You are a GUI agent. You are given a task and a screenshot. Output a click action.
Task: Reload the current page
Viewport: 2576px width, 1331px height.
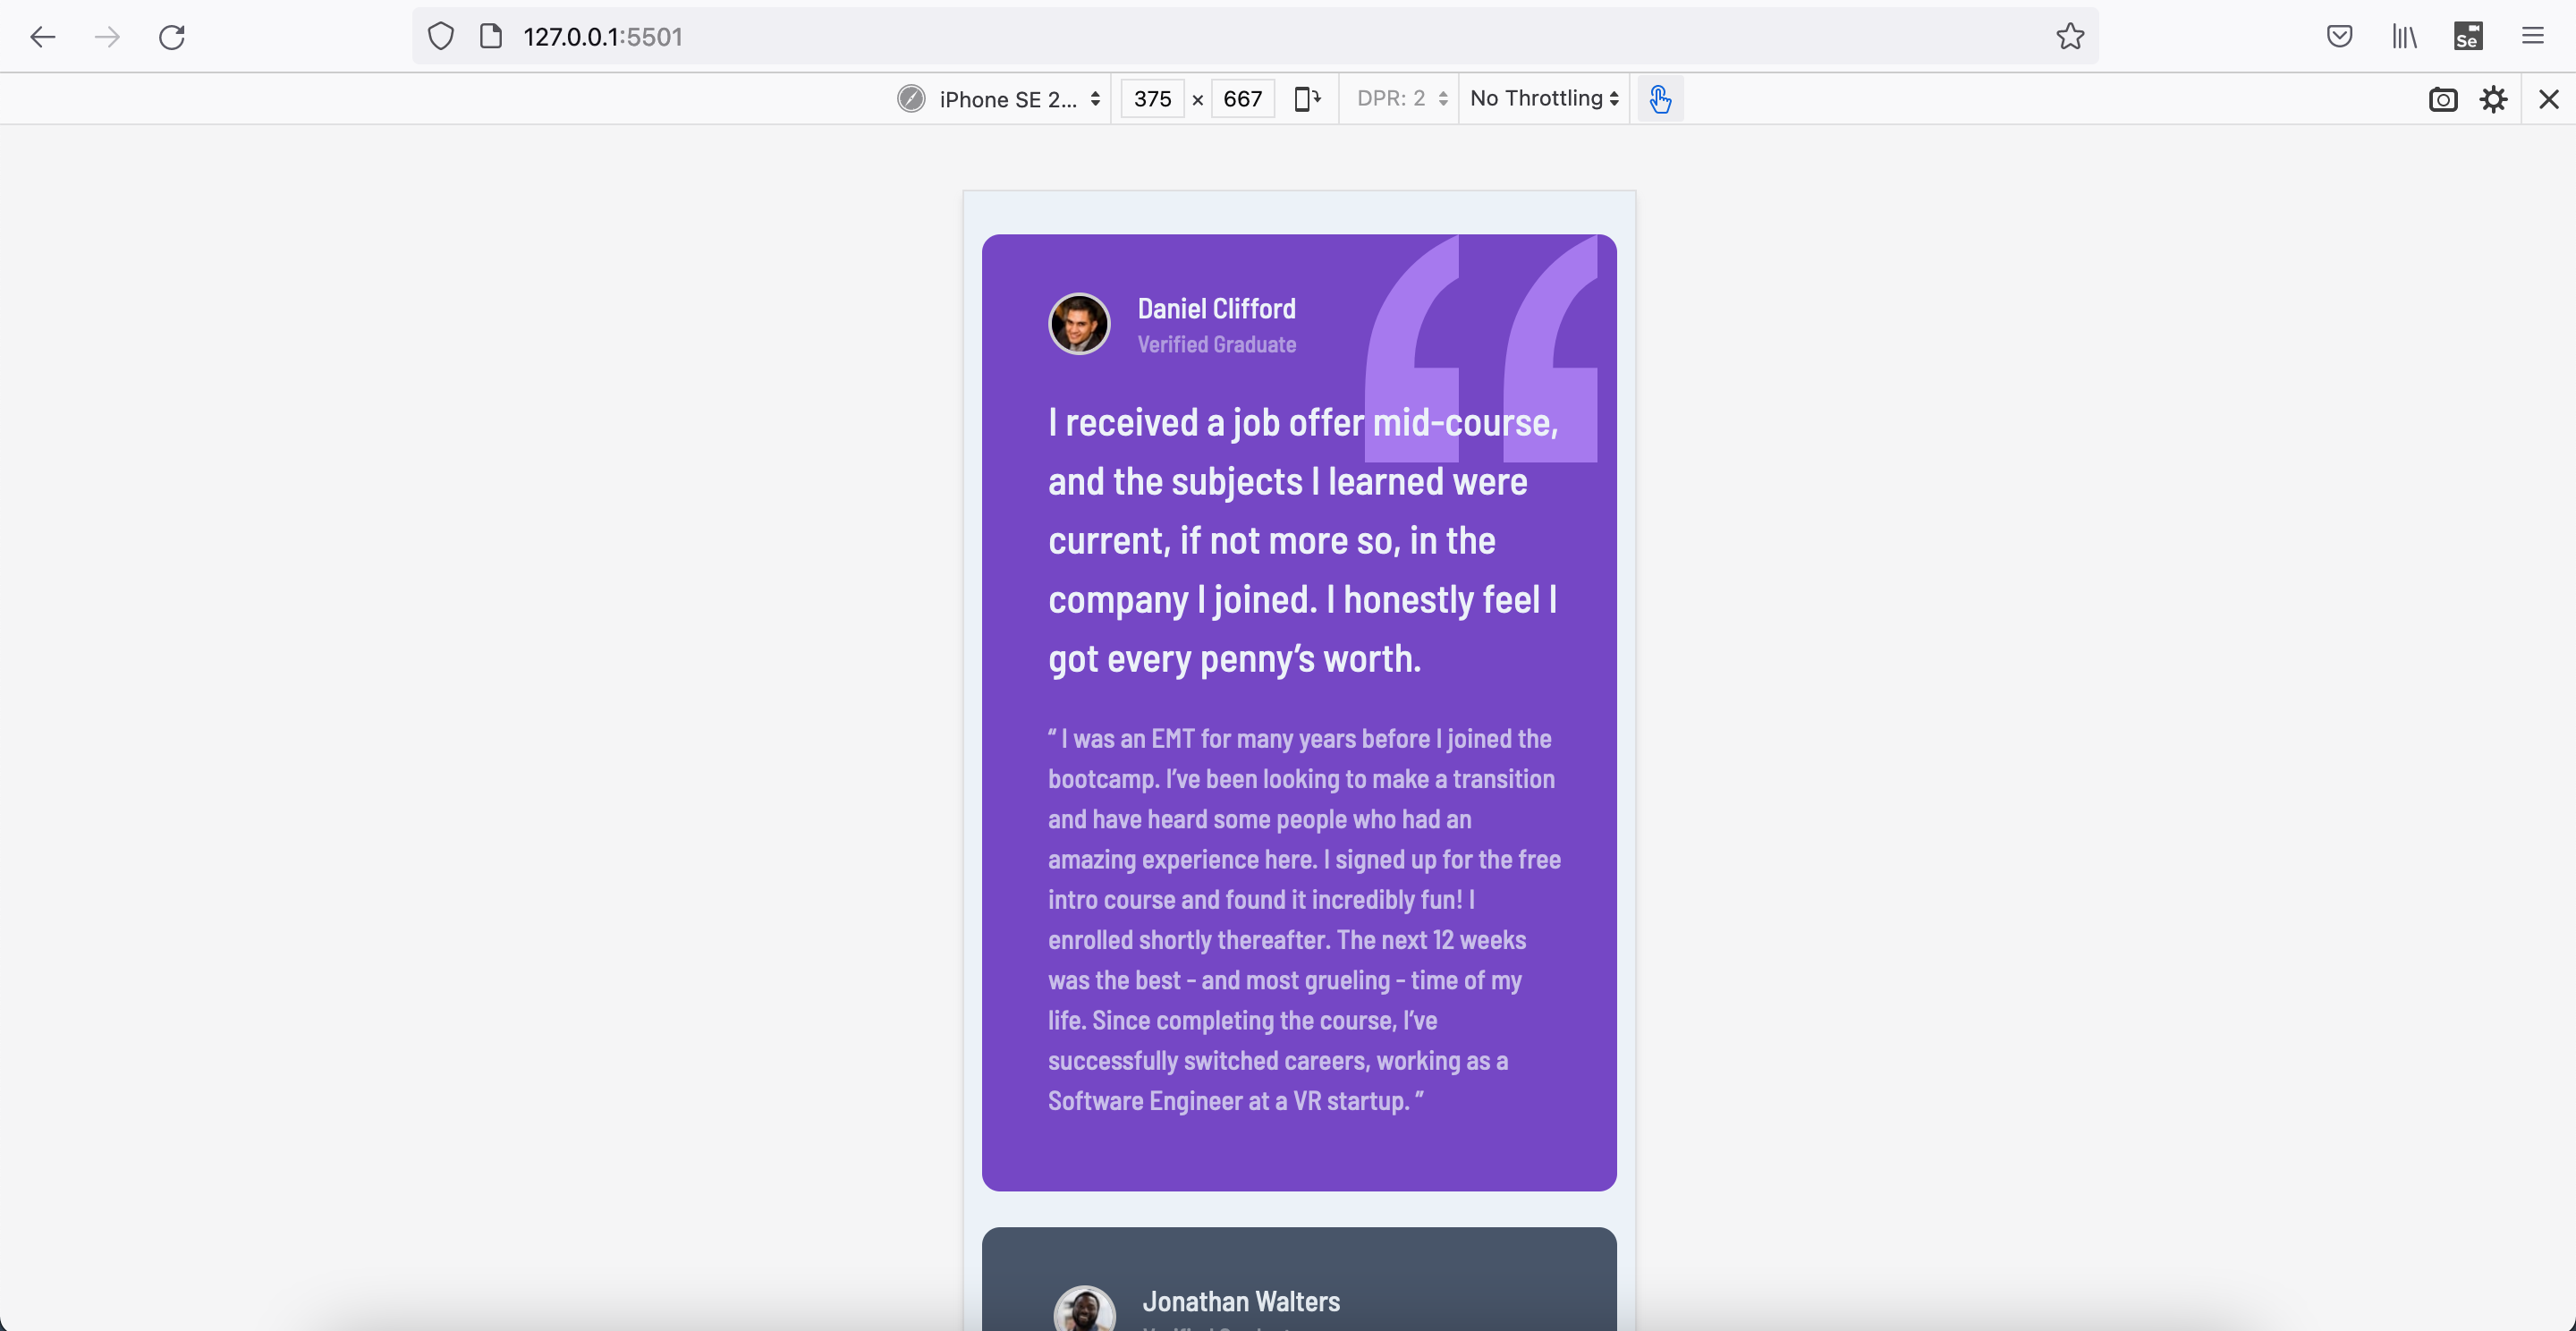coord(172,37)
